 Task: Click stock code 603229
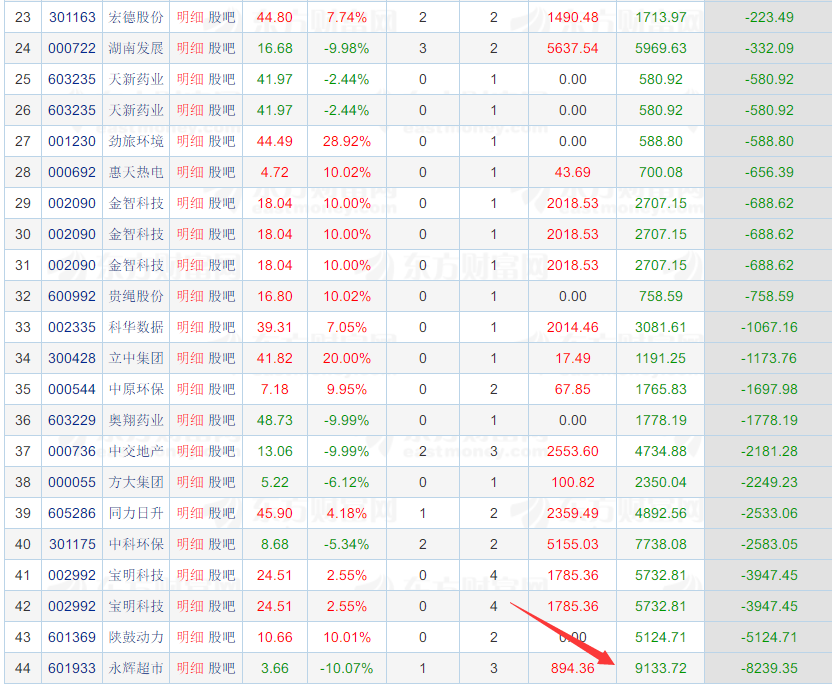pyautogui.click(x=72, y=420)
